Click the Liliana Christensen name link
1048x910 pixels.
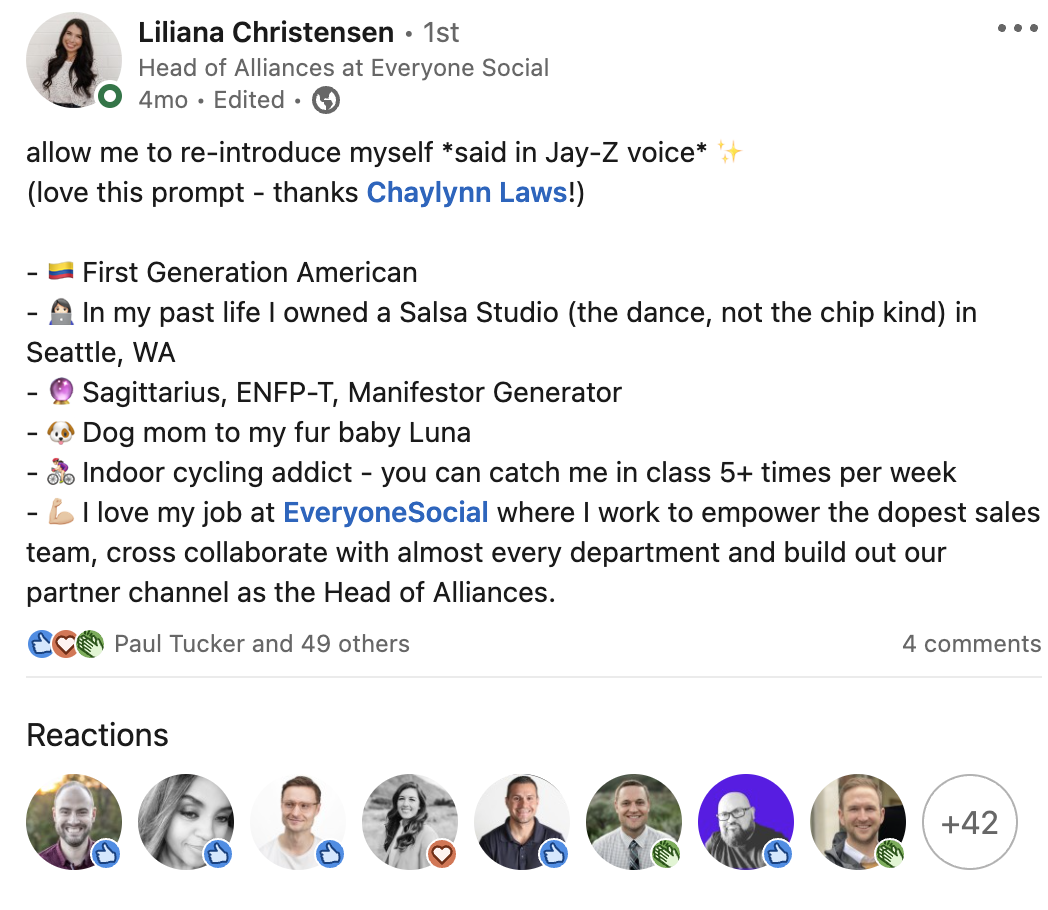click(x=265, y=31)
